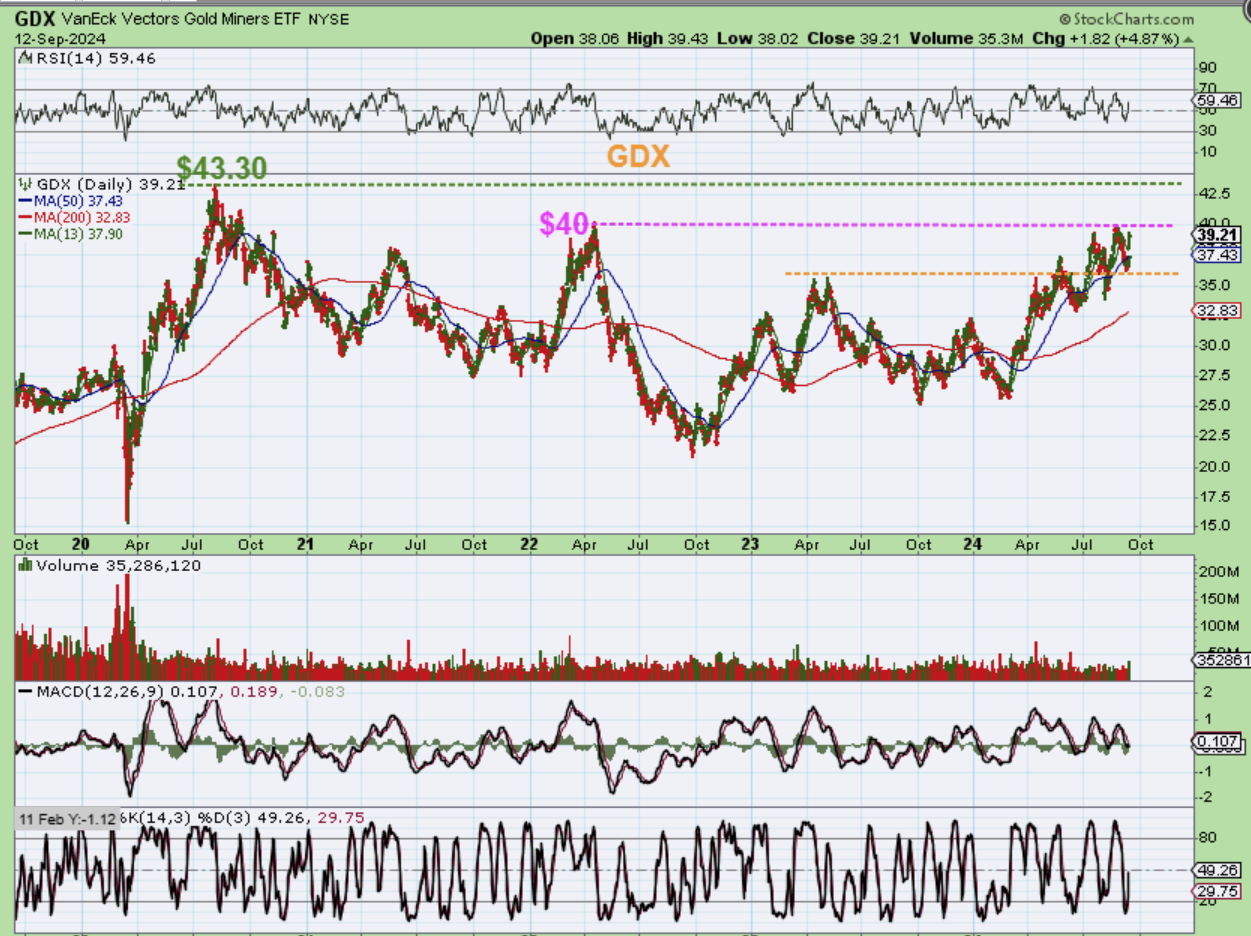Click the '23' year label on time axis
Screen dimensions: 1251x936
point(751,544)
